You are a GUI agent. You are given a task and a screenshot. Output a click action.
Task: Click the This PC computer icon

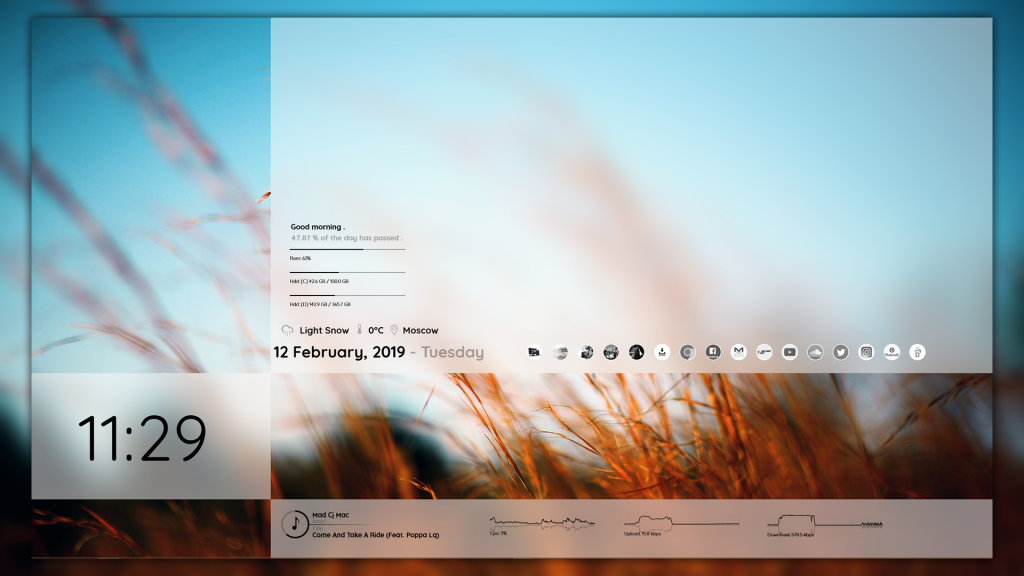[534, 352]
